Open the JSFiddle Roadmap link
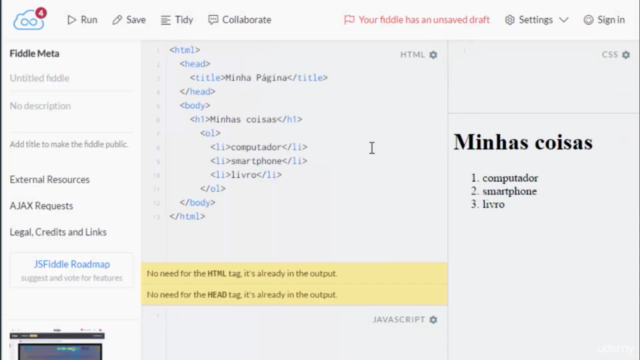The height and width of the screenshot is (360, 640). click(x=71, y=264)
